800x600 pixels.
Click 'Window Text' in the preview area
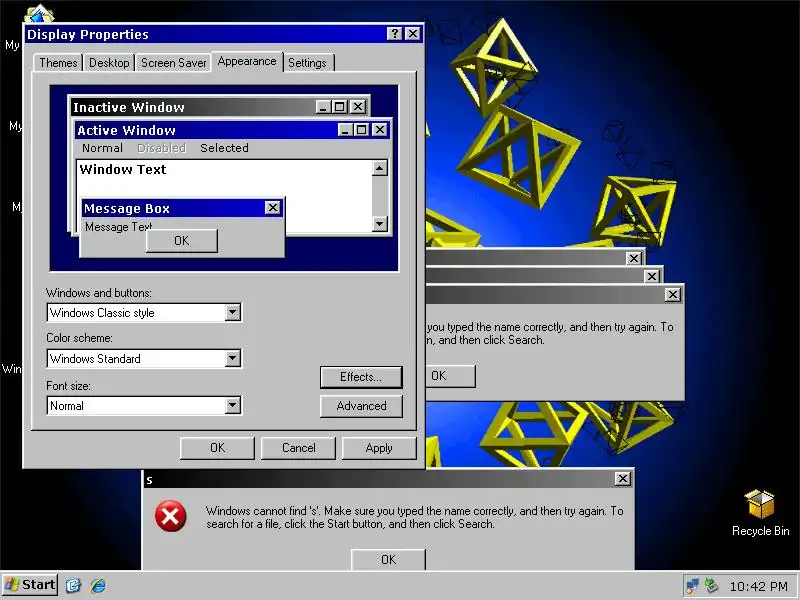[x=123, y=169]
